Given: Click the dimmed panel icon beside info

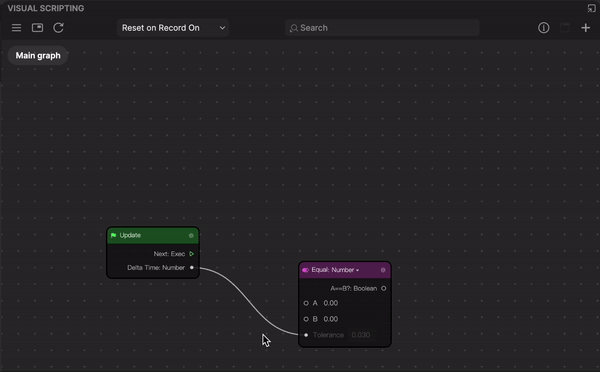Looking at the screenshot, I should [x=565, y=28].
